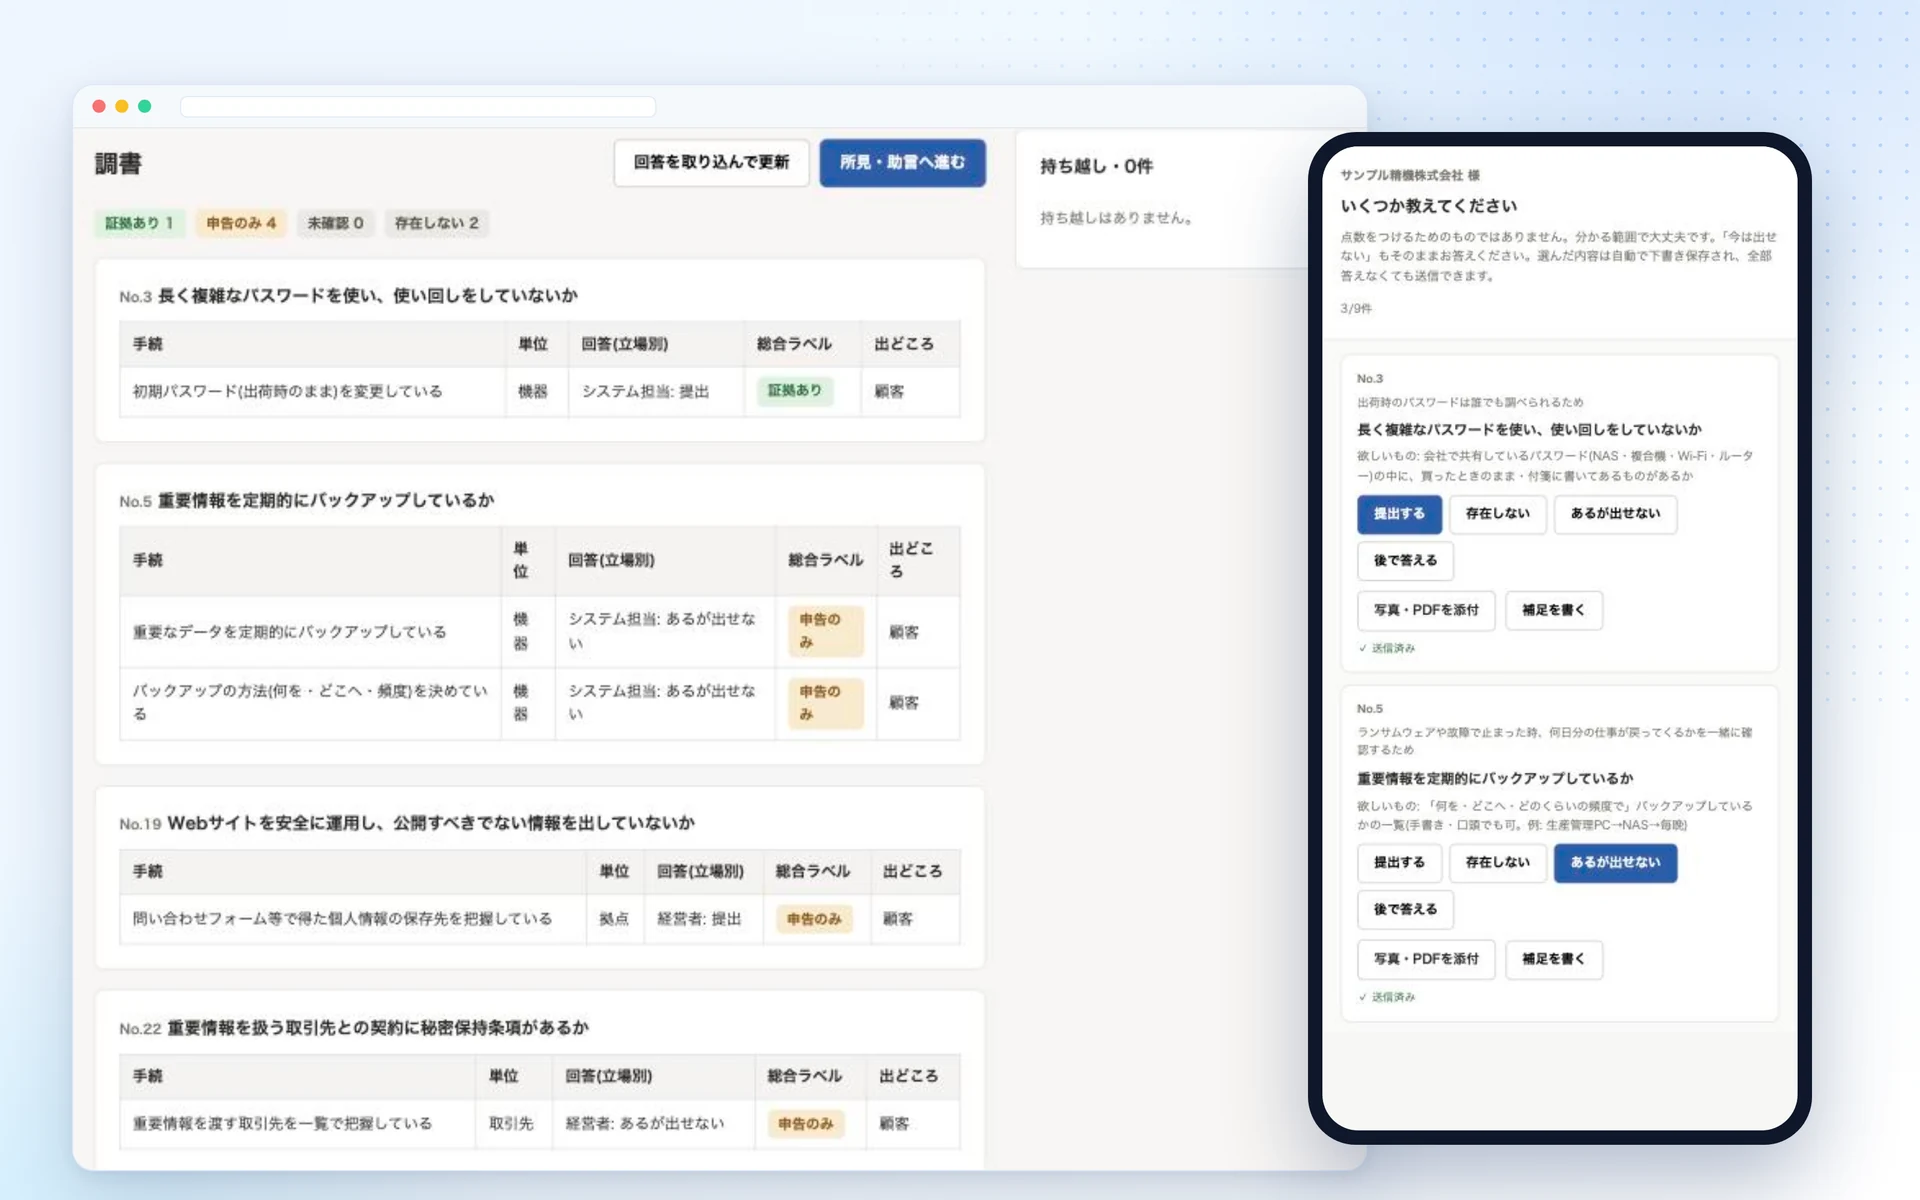
Task: Choose 後で答える for No.3 on phone
Action: [1405, 561]
